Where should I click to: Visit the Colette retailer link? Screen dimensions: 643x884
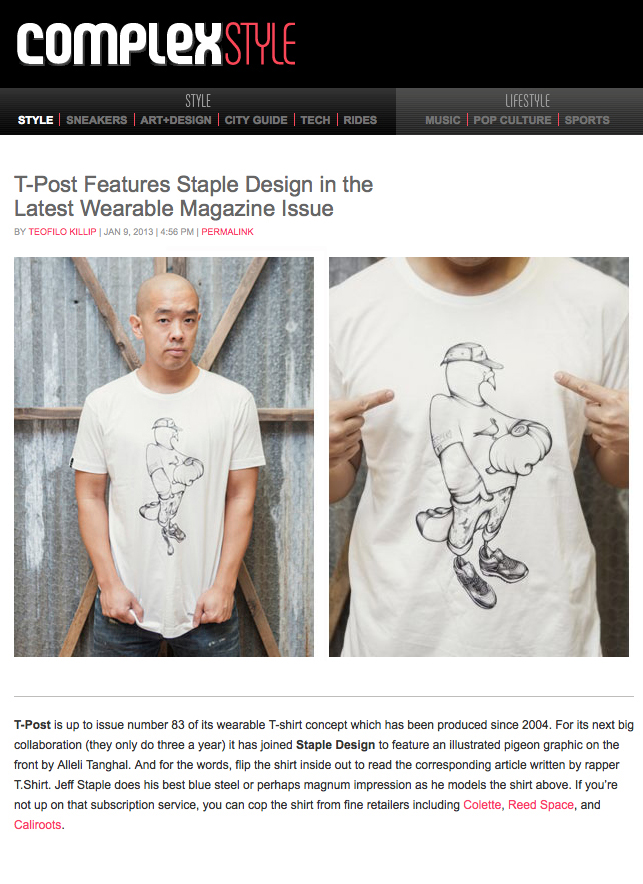tap(482, 805)
